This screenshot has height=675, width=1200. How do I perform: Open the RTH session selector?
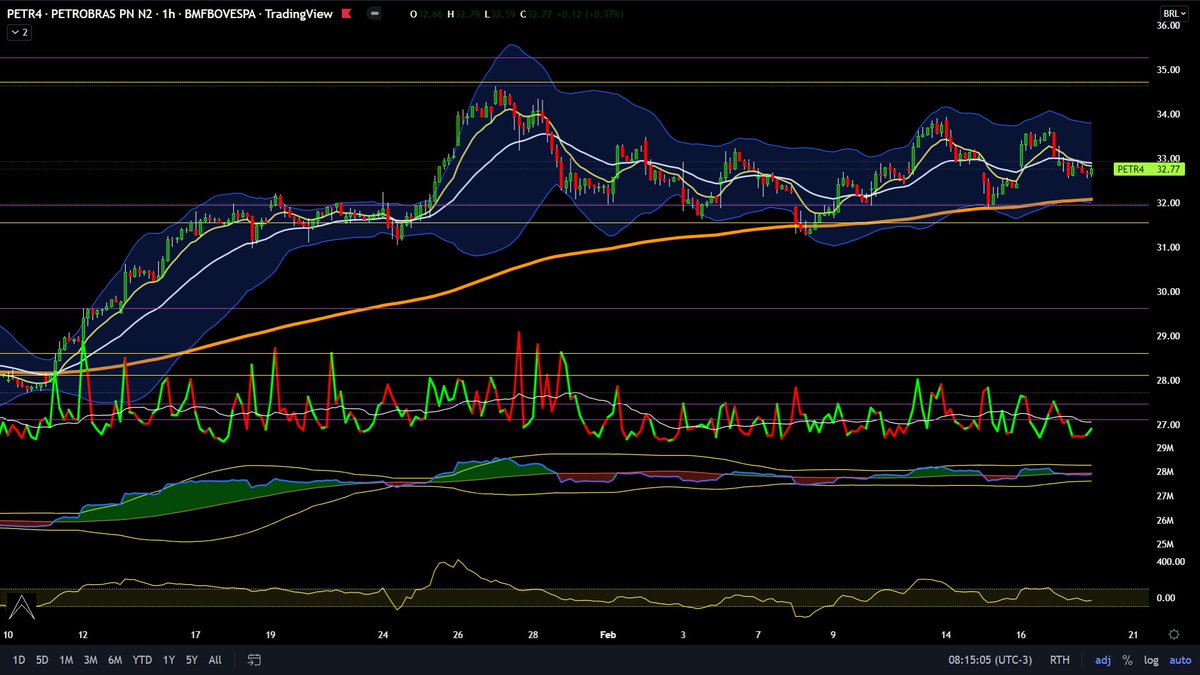pos(1060,660)
